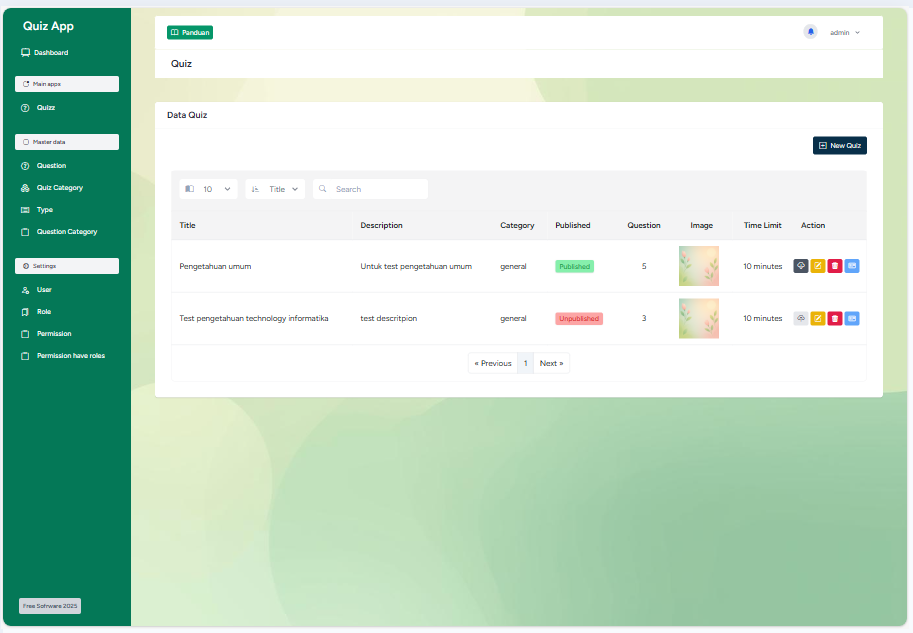The image size is (913, 633).
Task: Open the Question Category page
Action: tap(59, 232)
